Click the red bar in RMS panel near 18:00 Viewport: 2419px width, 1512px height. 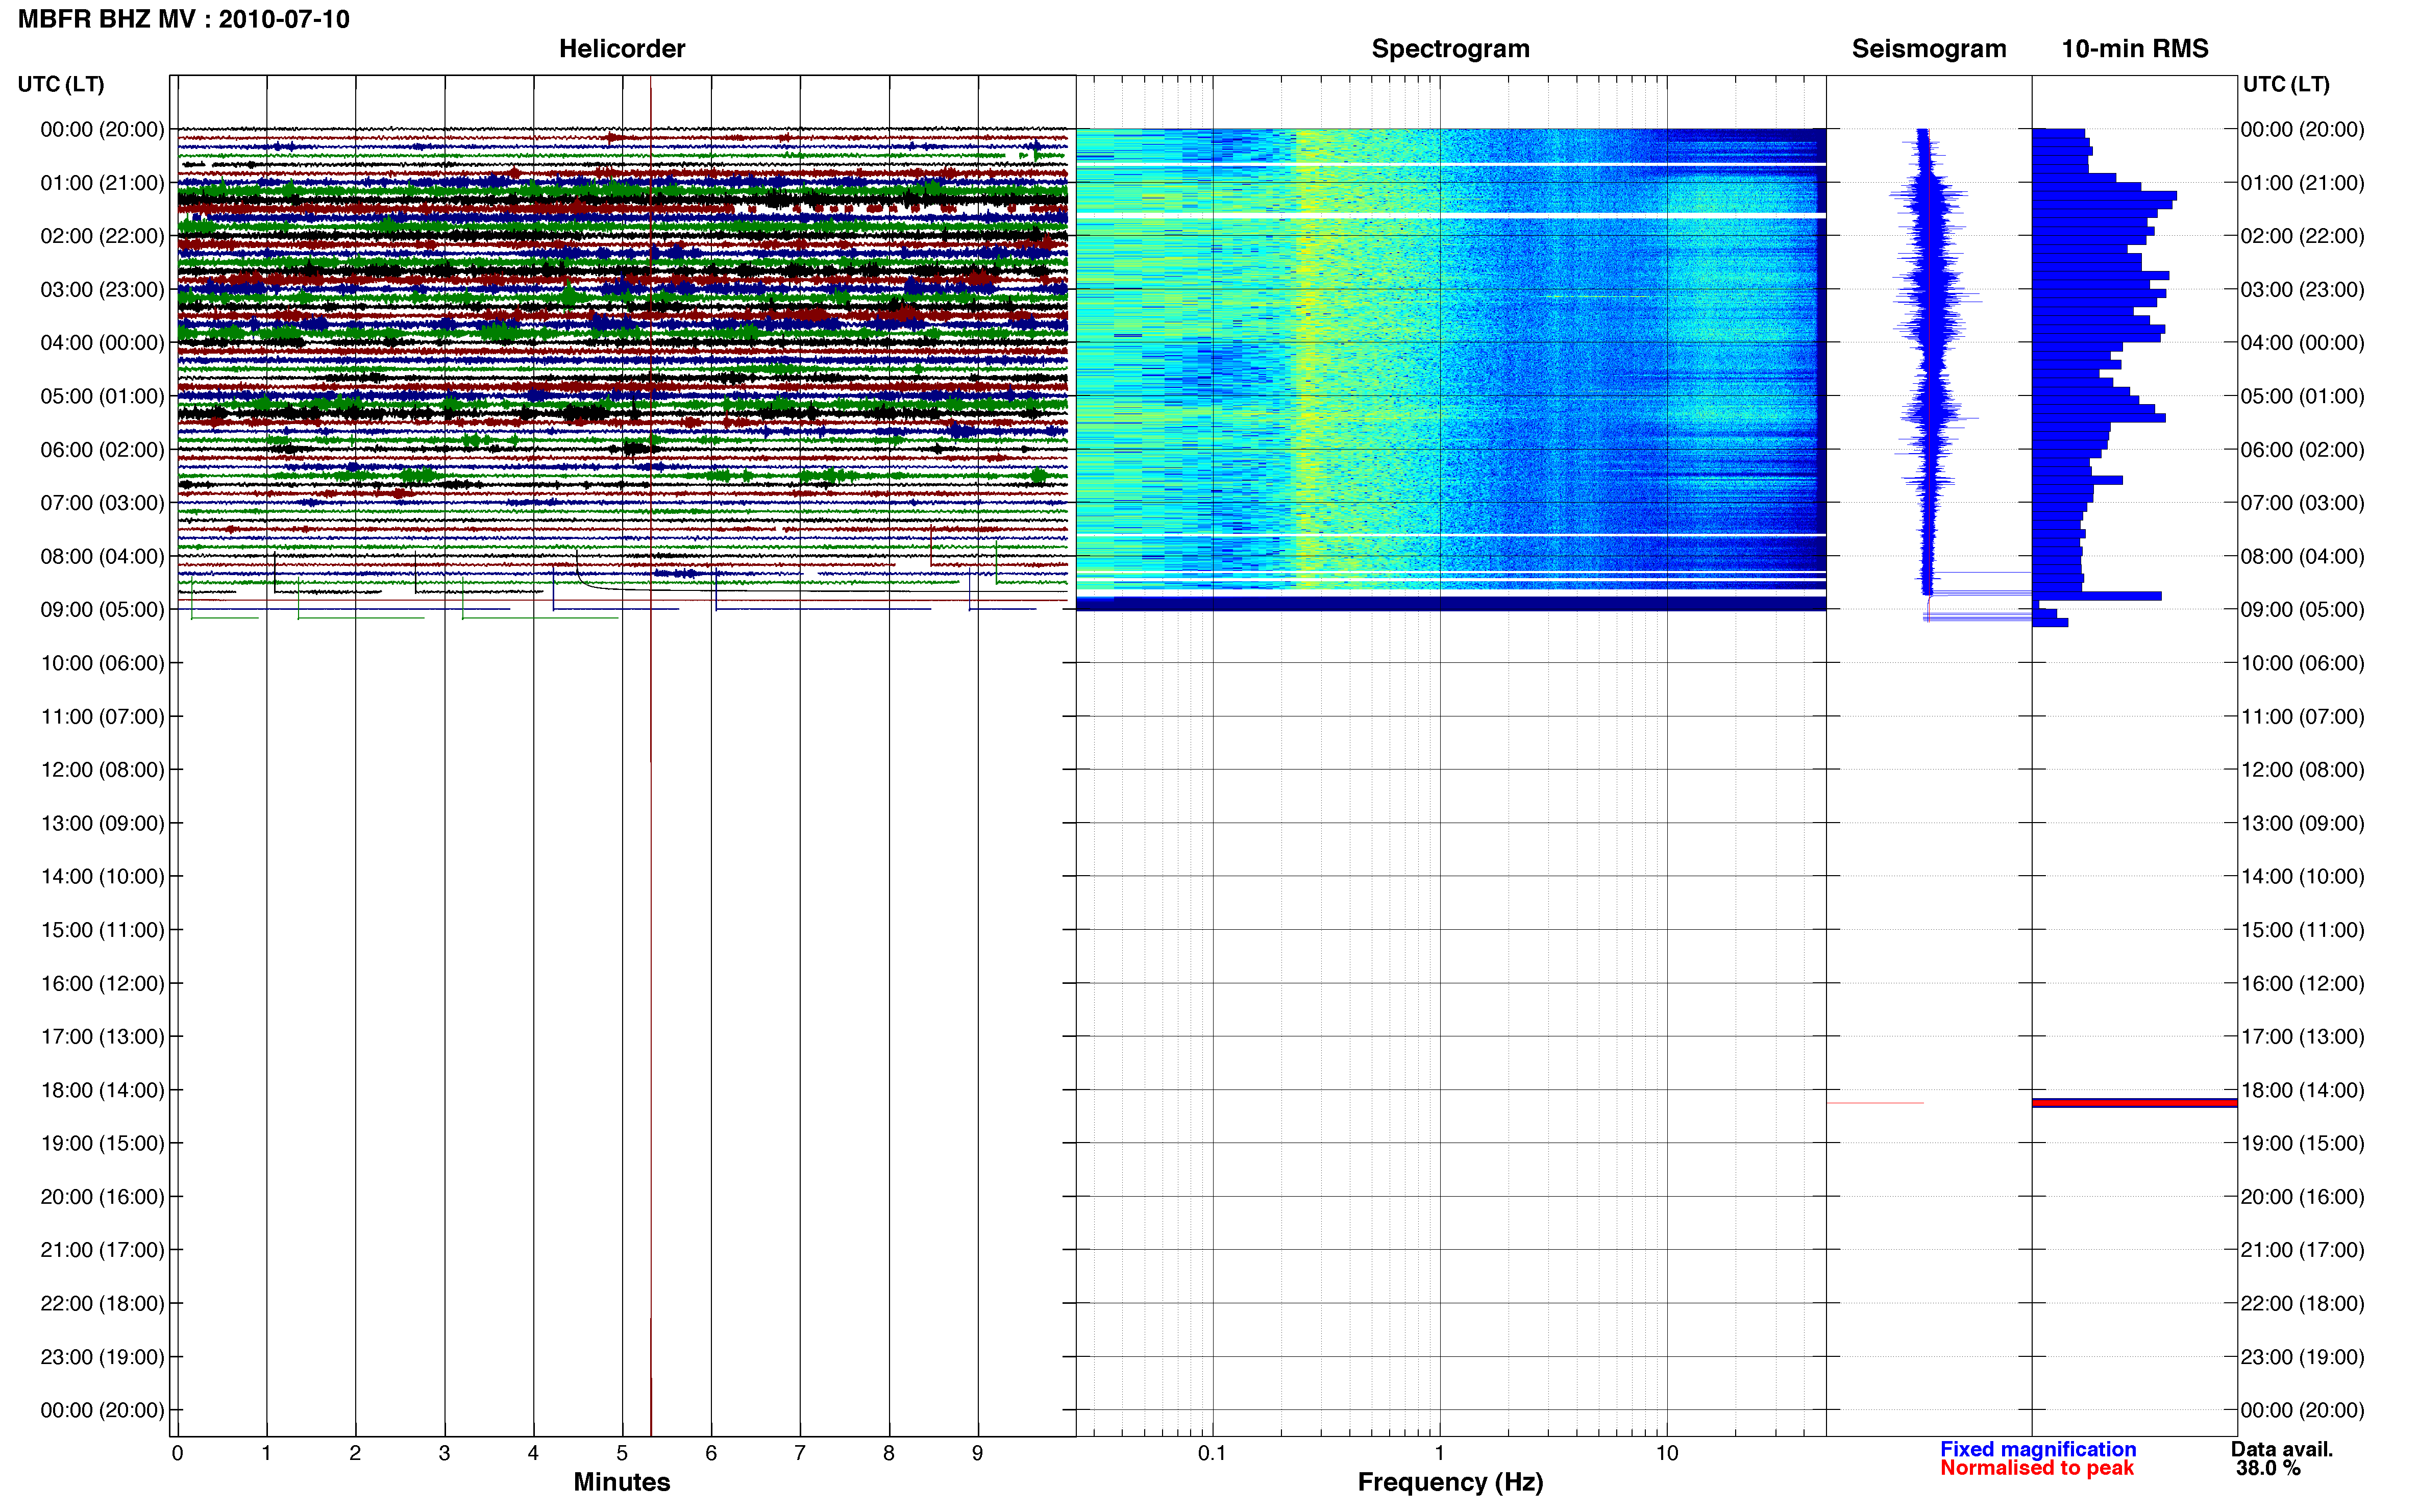pyautogui.click(x=2134, y=1103)
